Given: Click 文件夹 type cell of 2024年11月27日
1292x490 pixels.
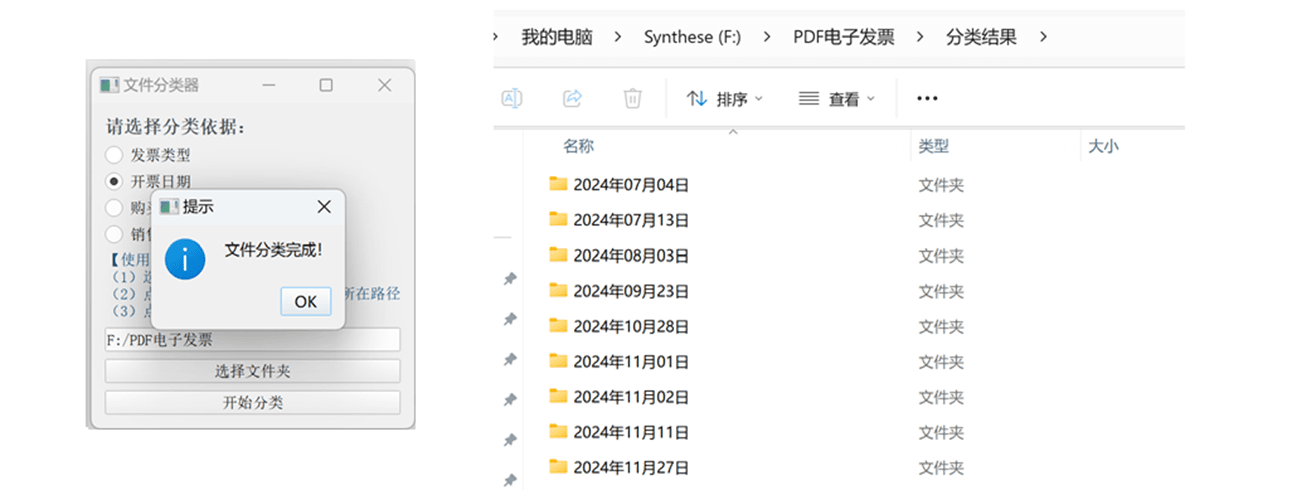Looking at the screenshot, I should (x=941, y=468).
